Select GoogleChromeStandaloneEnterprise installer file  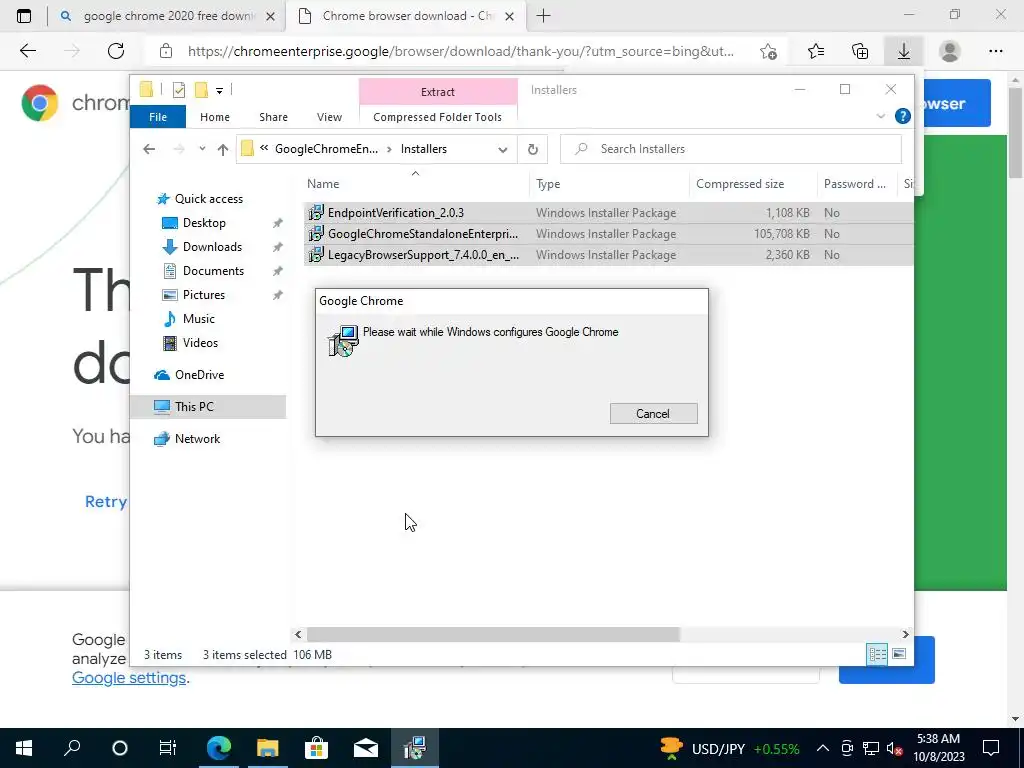point(609,234)
